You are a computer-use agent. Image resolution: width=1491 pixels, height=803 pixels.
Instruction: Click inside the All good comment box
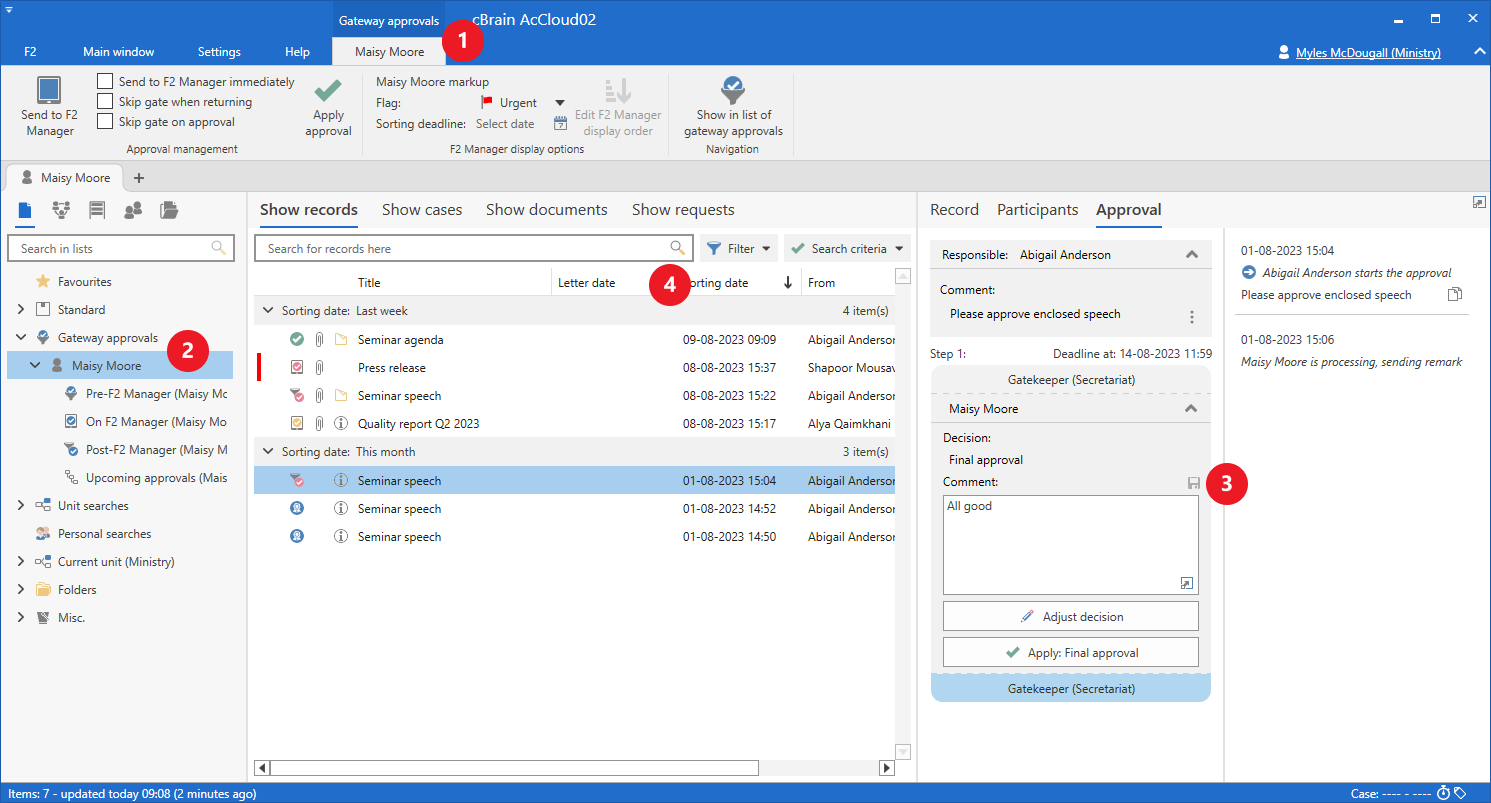pos(1070,545)
